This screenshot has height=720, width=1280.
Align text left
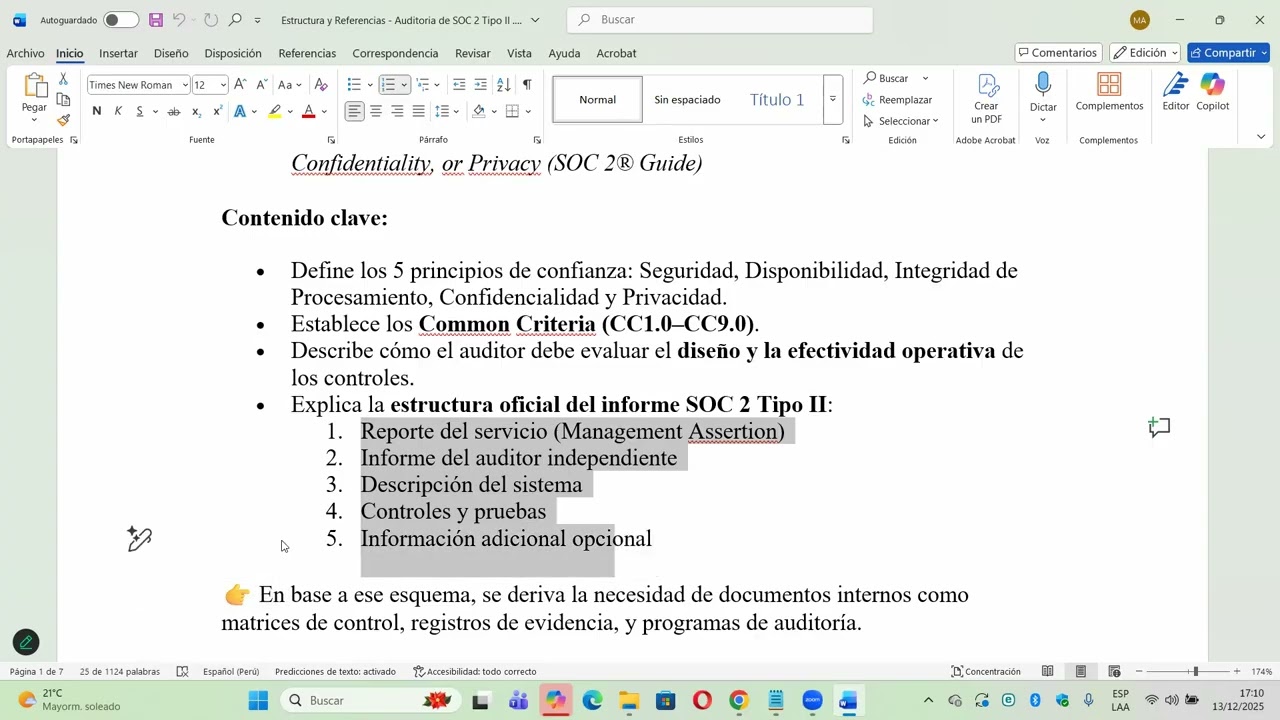click(x=354, y=111)
